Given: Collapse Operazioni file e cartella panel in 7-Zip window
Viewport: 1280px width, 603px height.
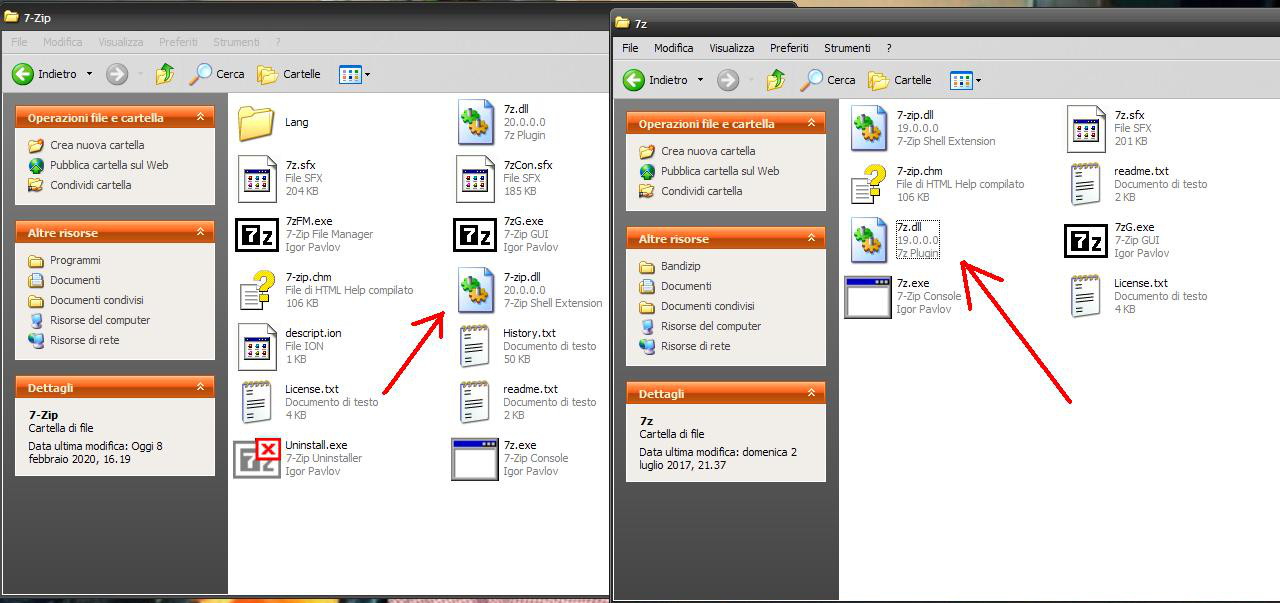Looking at the screenshot, I should (200, 117).
